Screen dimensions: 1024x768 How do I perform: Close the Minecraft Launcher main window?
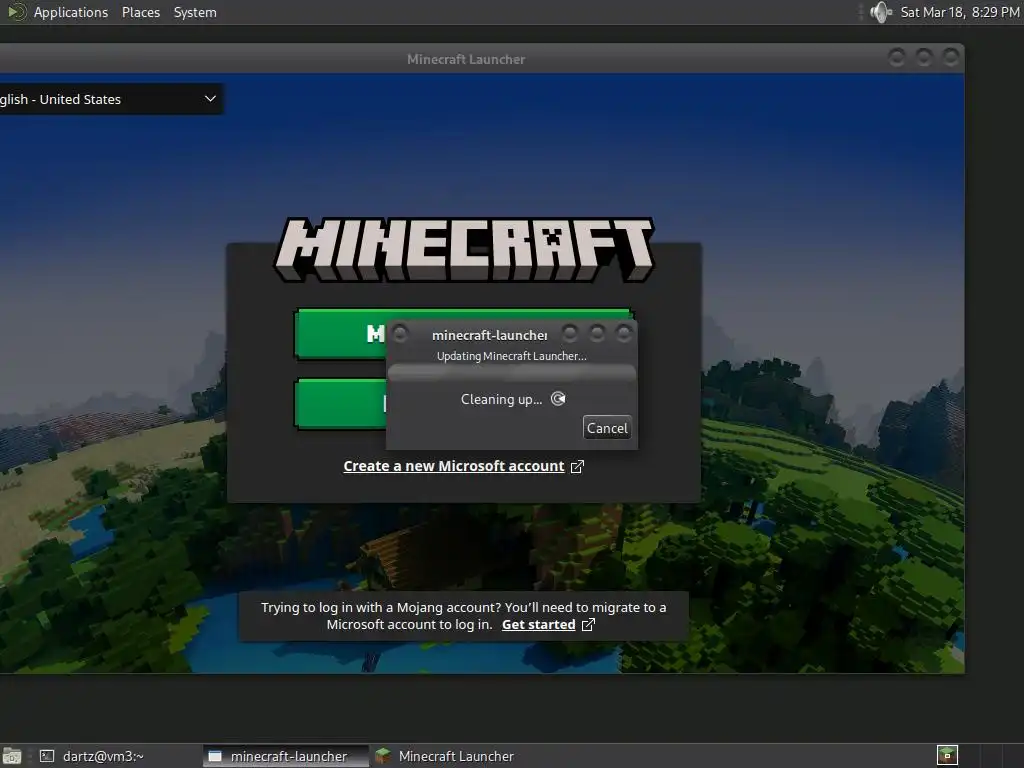click(x=951, y=57)
